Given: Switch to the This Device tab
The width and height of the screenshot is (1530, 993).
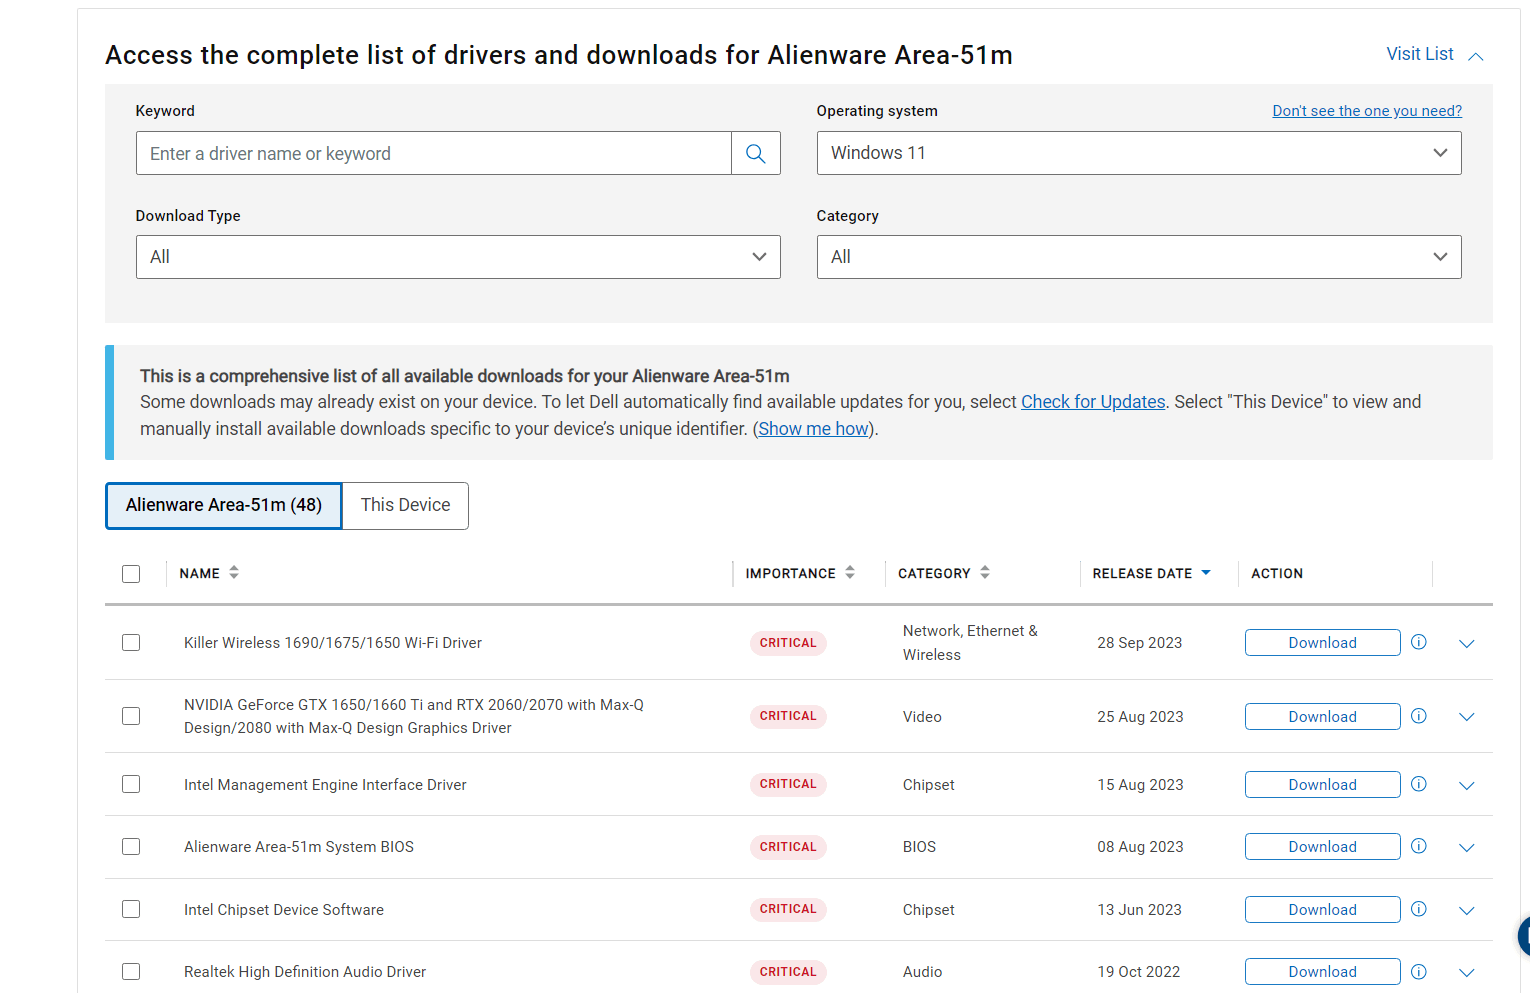Looking at the screenshot, I should pyautogui.click(x=405, y=505).
